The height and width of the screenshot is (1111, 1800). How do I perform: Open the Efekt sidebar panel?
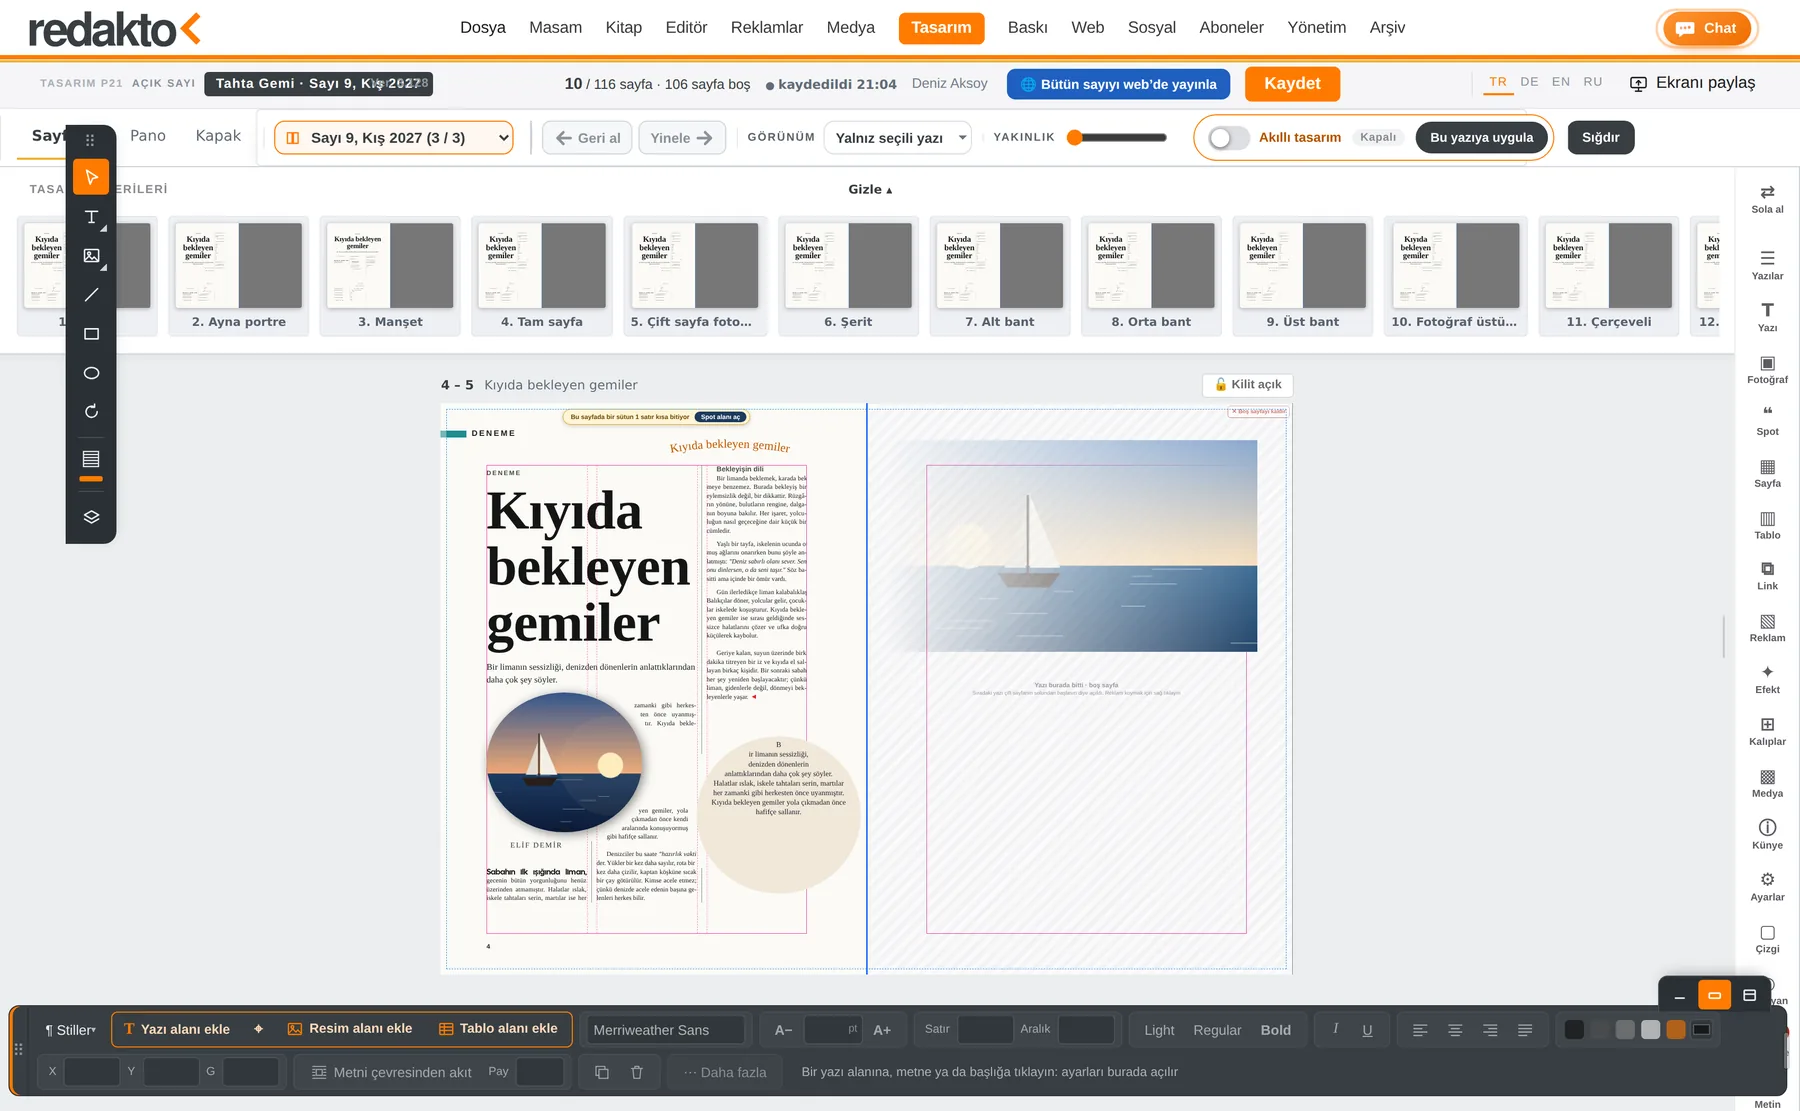click(x=1767, y=679)
